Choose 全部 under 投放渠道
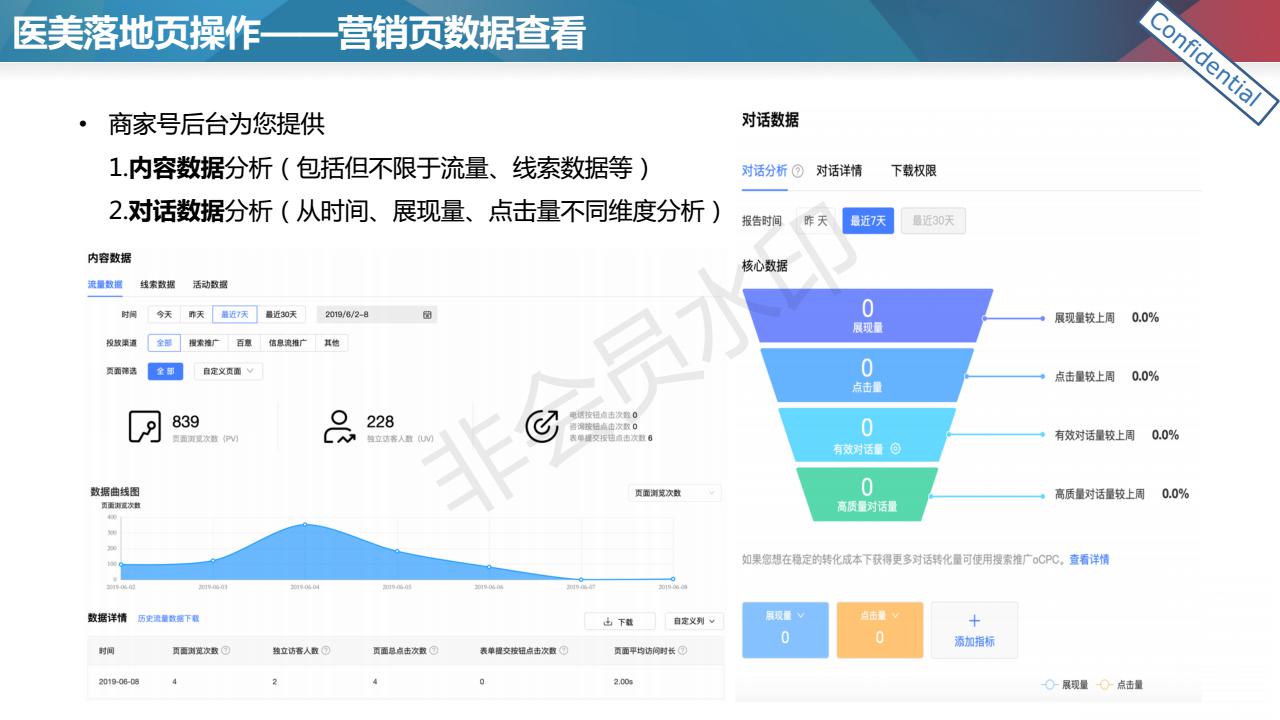Screen dimensions: 1280x720 164,343
